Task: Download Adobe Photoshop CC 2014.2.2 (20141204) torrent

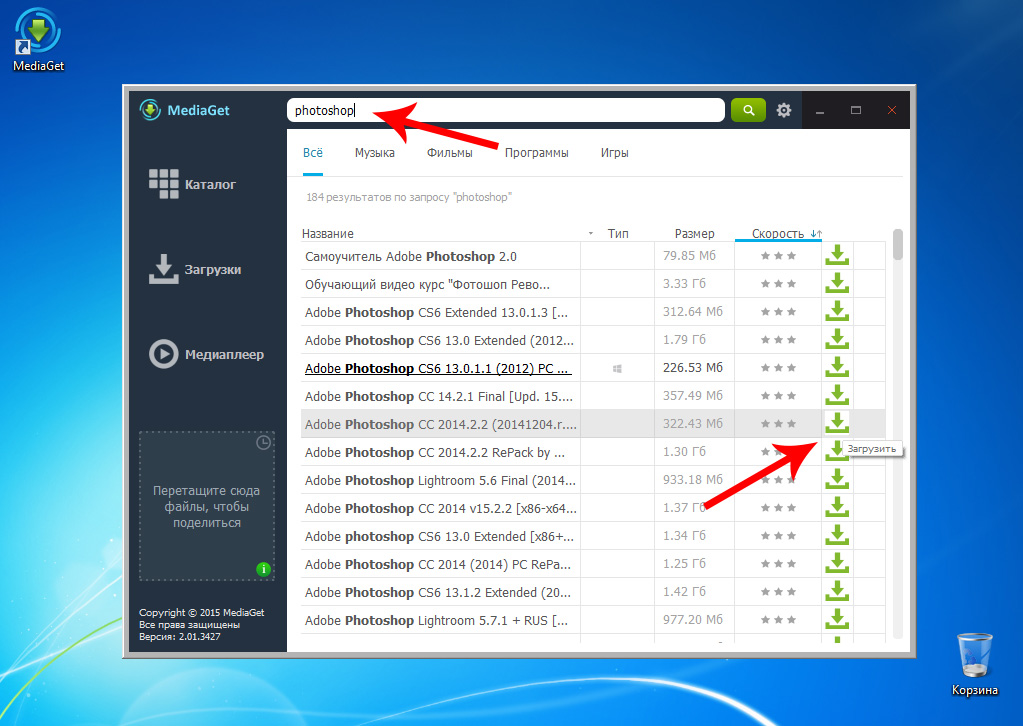Action: (x=837, y=424)
